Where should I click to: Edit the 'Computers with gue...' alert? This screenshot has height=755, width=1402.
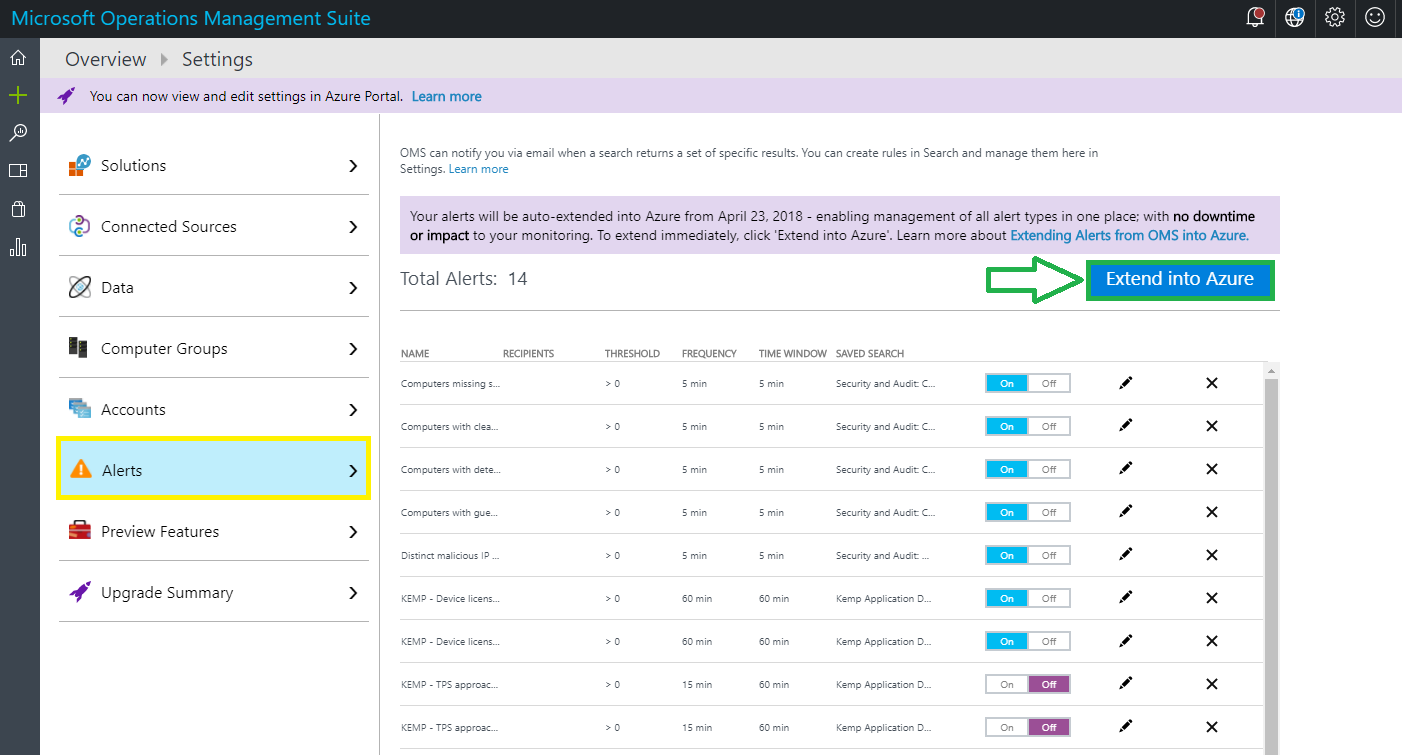point(1126,511)
